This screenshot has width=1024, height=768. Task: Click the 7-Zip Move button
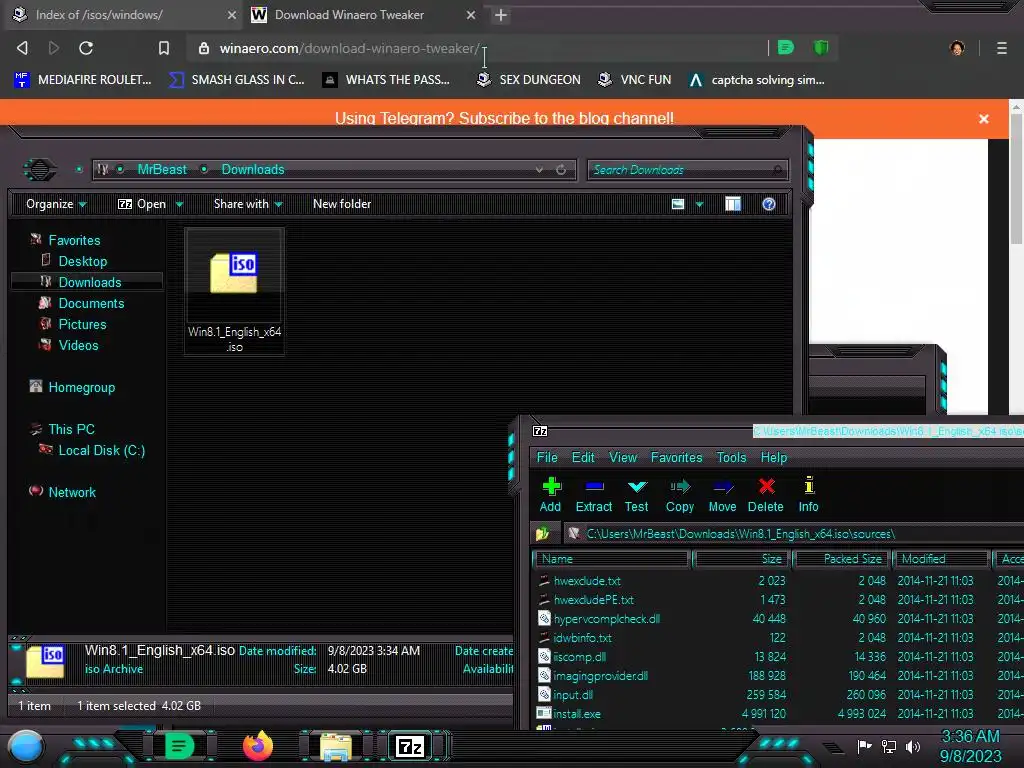pos(722,494)
